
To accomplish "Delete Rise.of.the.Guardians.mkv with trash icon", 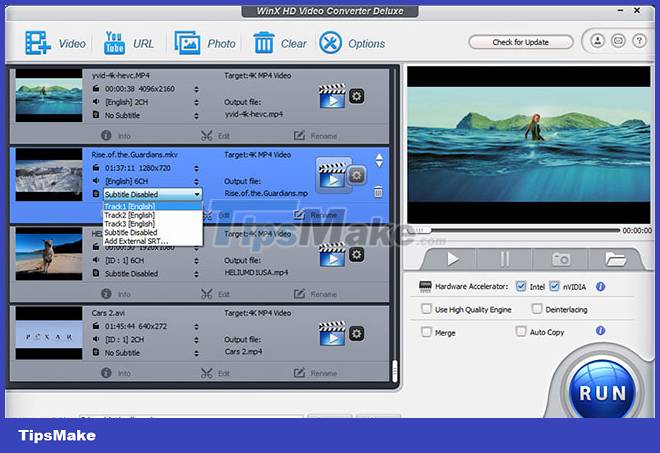I will pyautogui.click(x=378, y=192).
